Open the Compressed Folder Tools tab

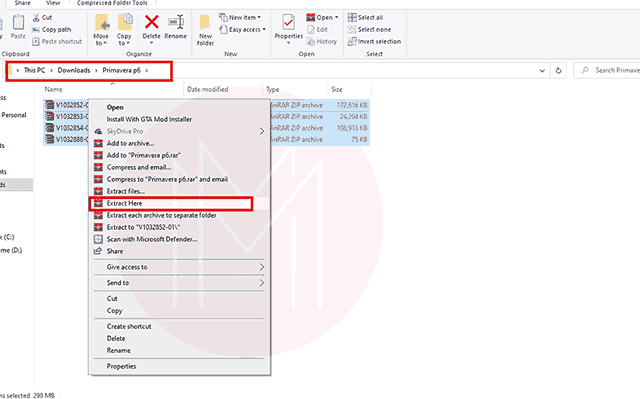pos(112,3)
